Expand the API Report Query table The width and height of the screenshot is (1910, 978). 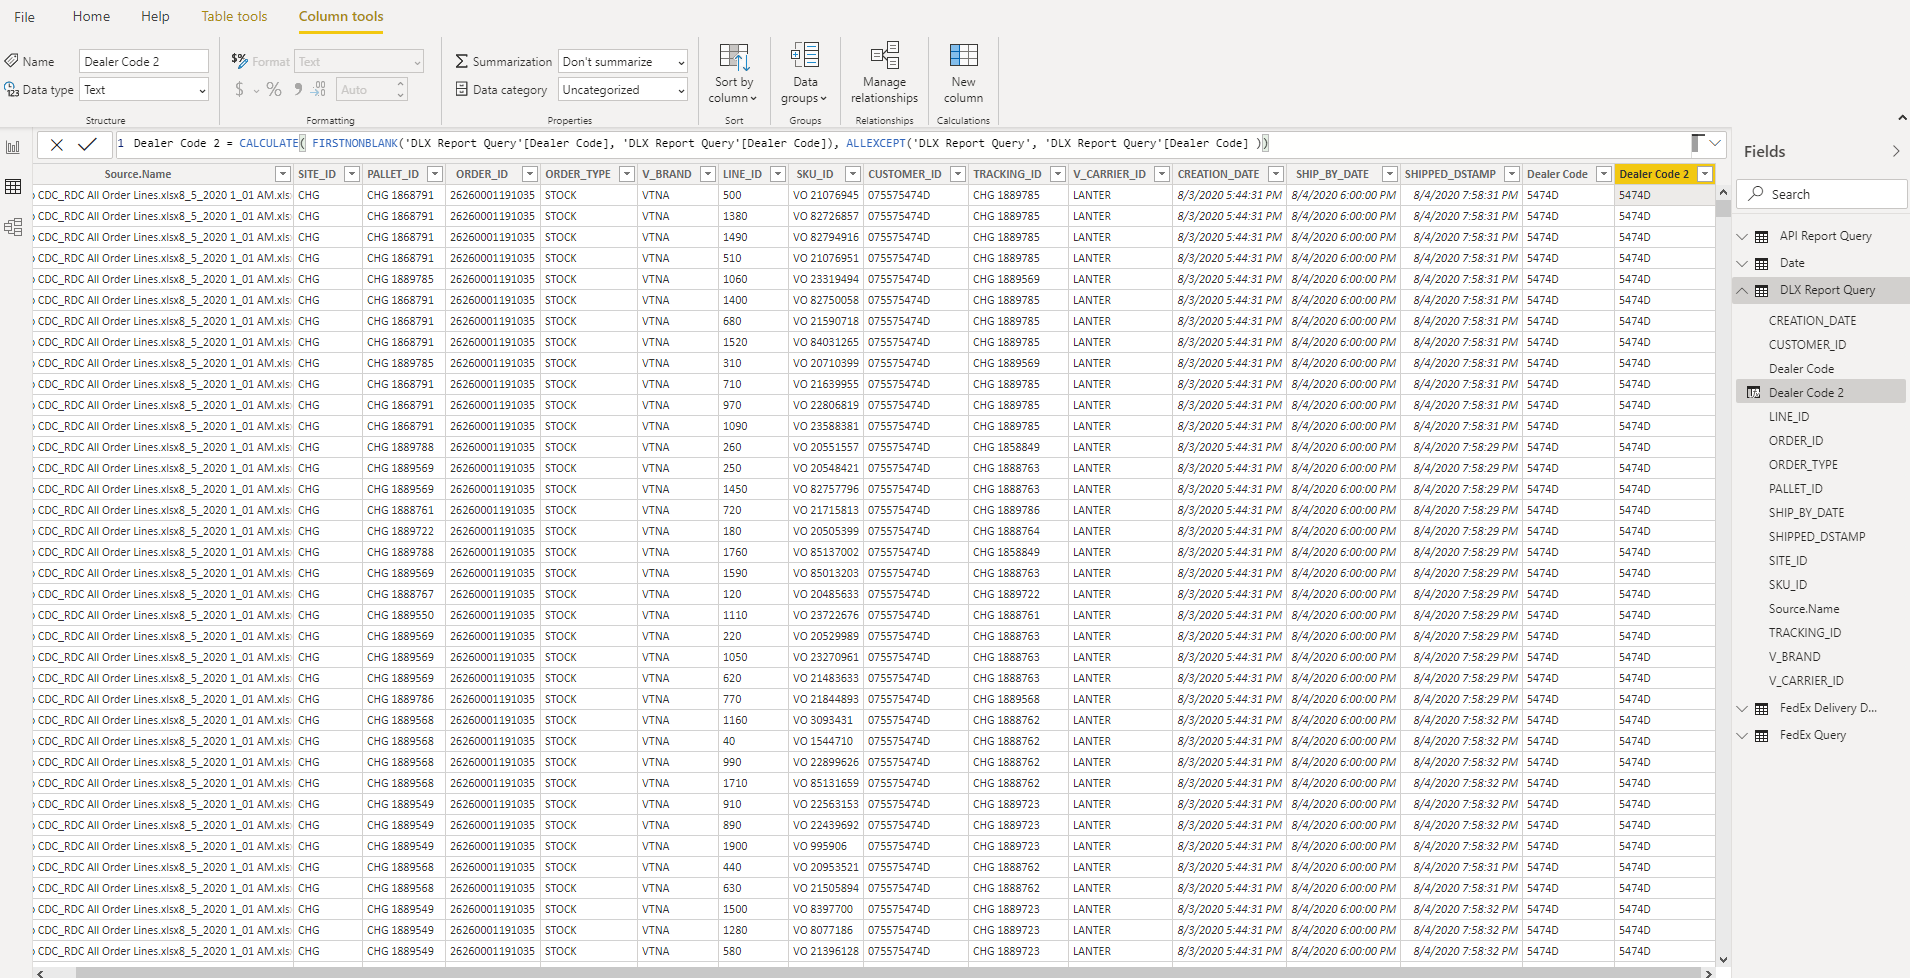(x=1742, y=236)
